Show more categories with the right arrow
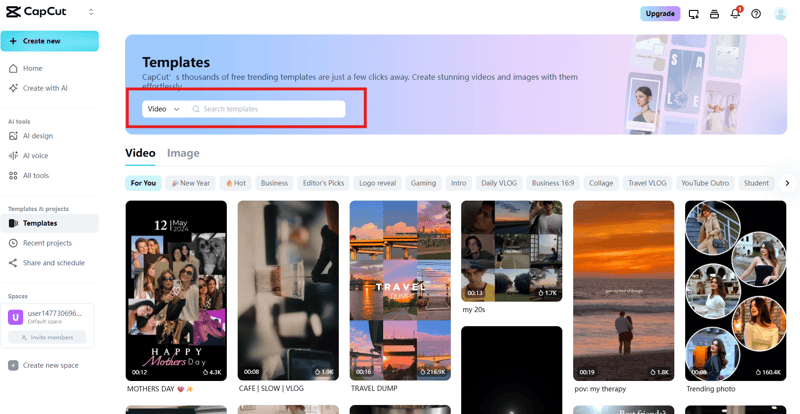800x414 pixels. (x=787, y=183)
